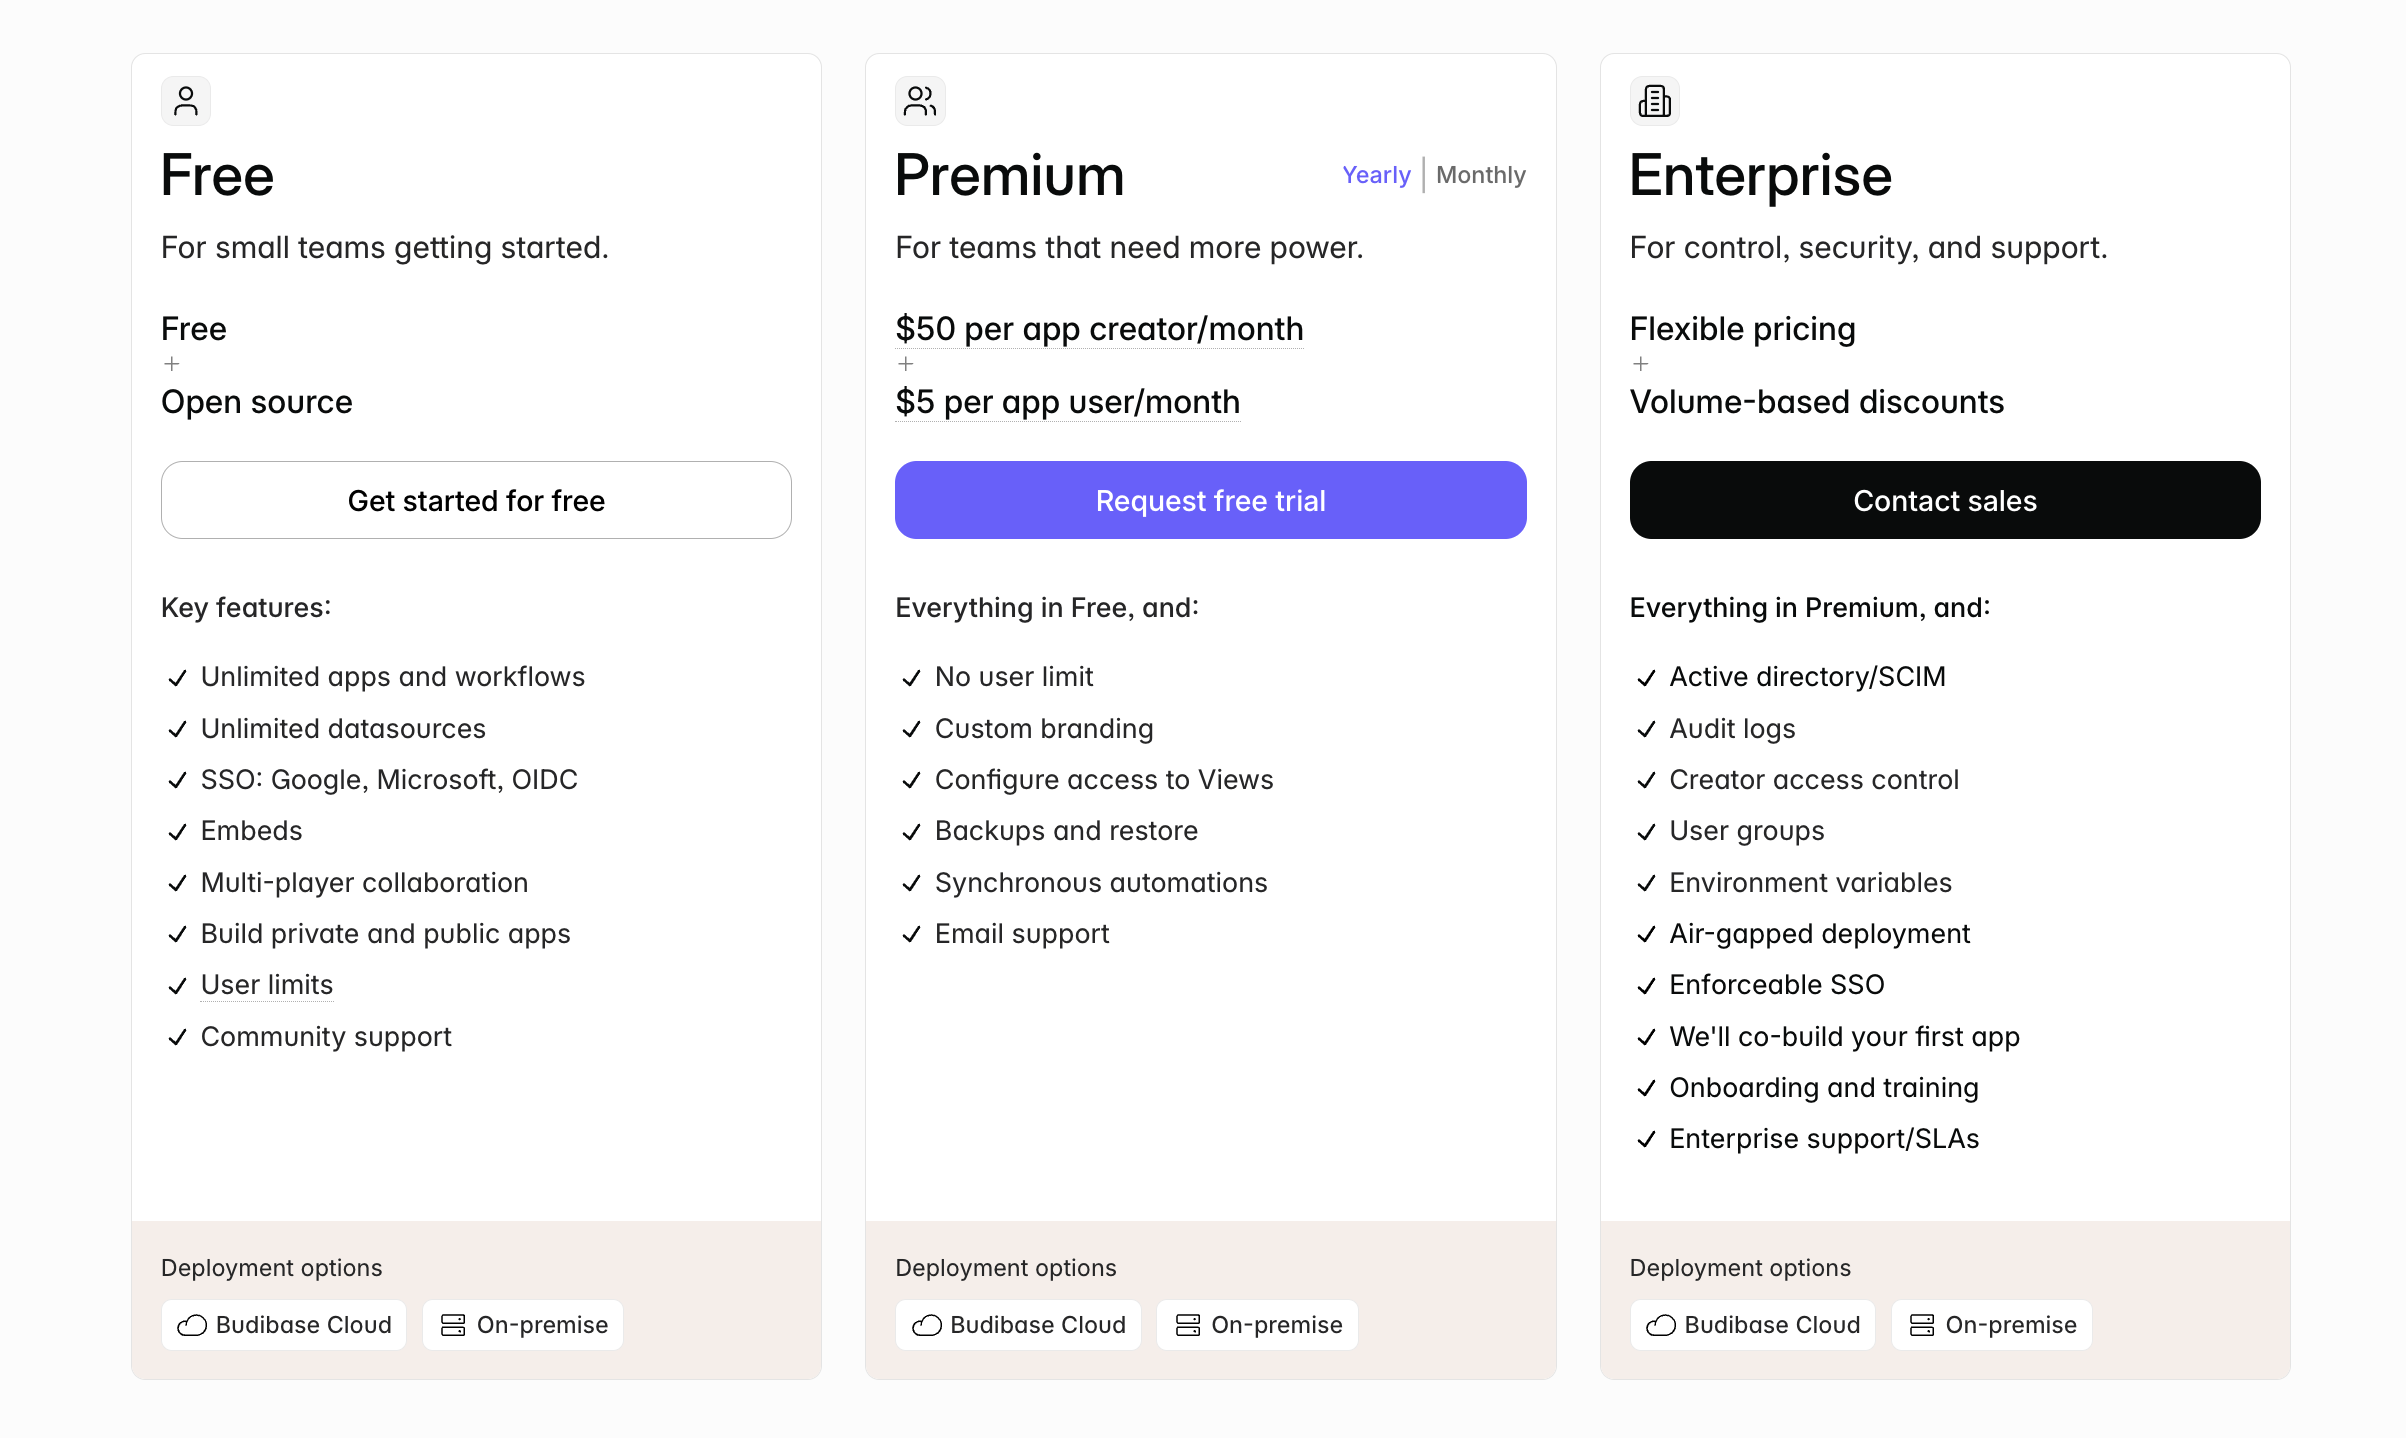Click the Premium plan heading
The height and width of the screenshot is (1438, 2406).
(1010, 176)
